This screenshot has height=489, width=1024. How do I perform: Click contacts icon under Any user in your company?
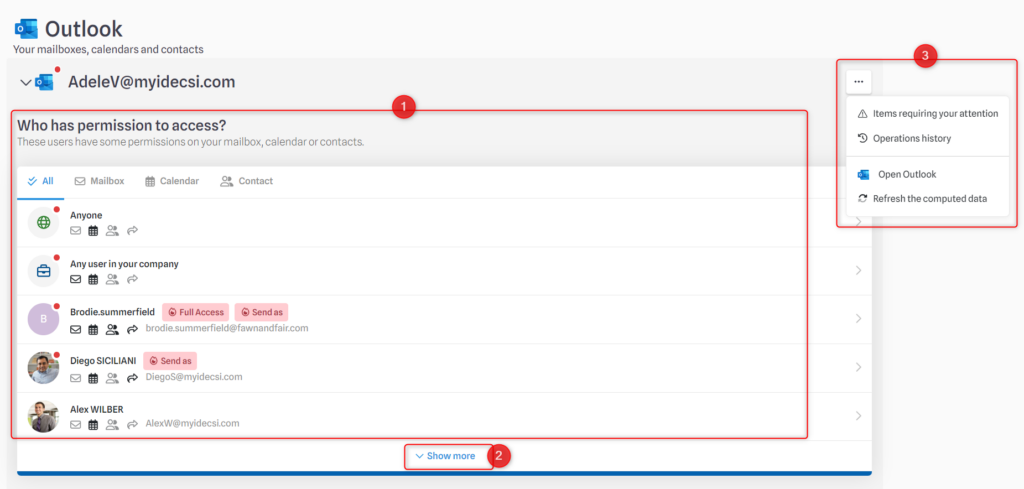pos(112,279)
